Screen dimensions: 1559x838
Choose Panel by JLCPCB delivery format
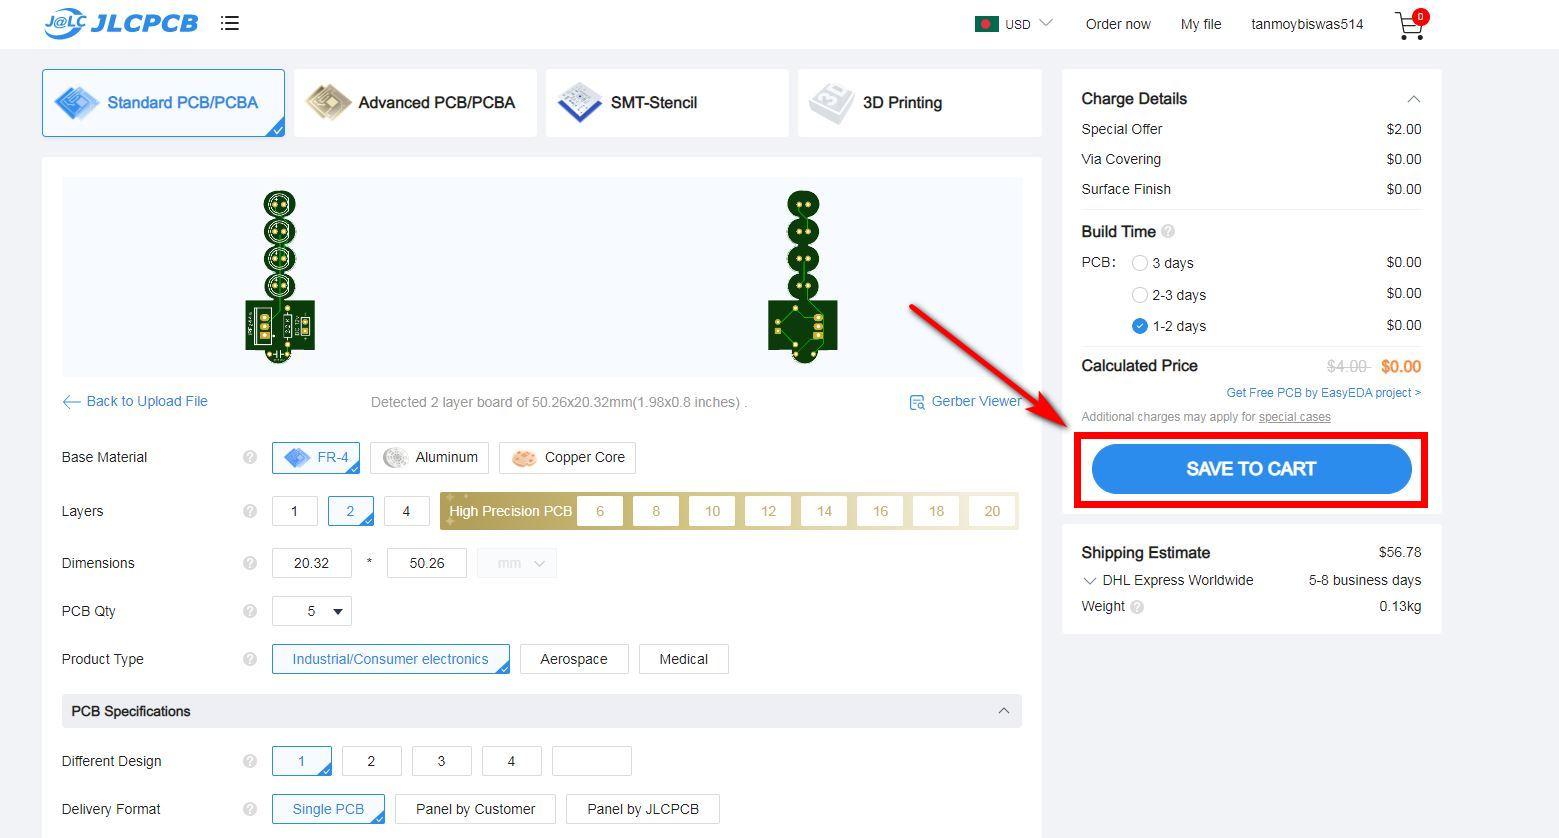tap(643, 809)
